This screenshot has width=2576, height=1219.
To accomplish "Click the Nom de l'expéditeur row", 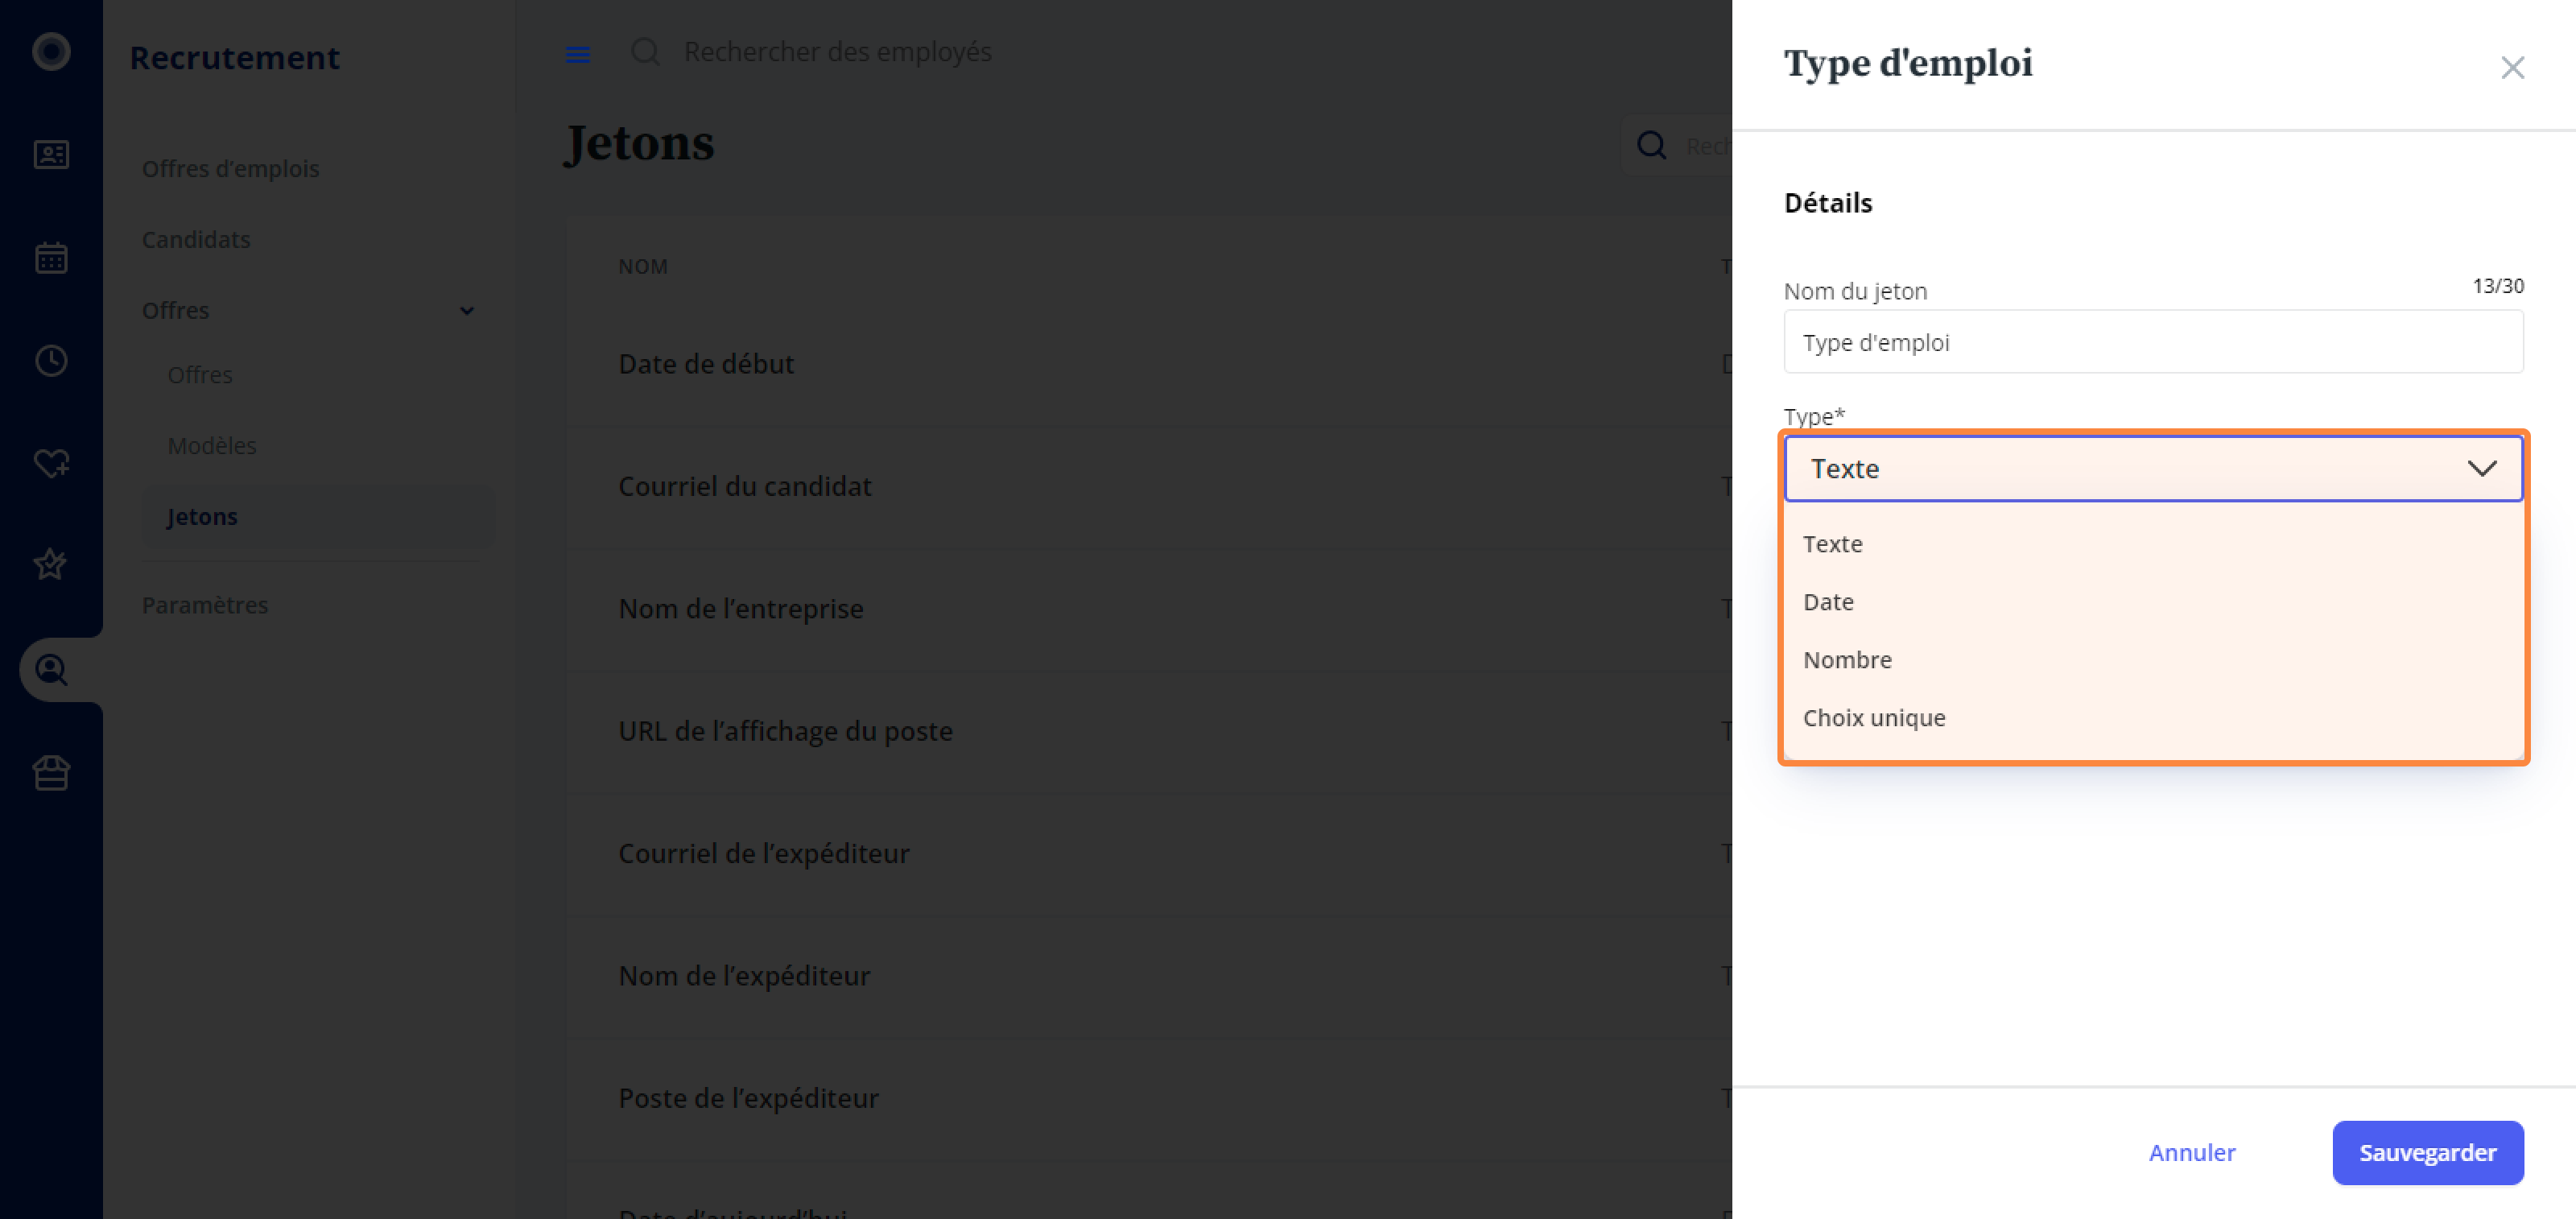I will tap(1148, 975).
